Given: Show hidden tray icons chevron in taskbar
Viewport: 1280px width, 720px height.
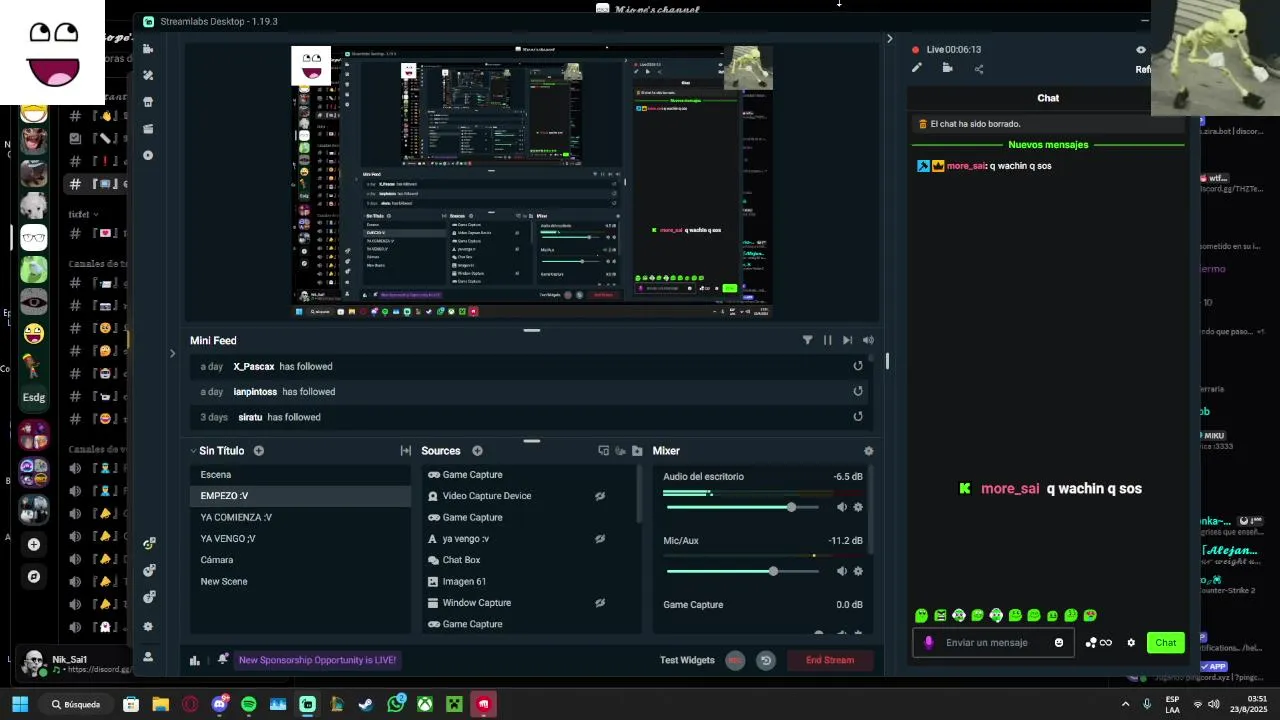Looking at the screenshot, I should coord(1126,704).
